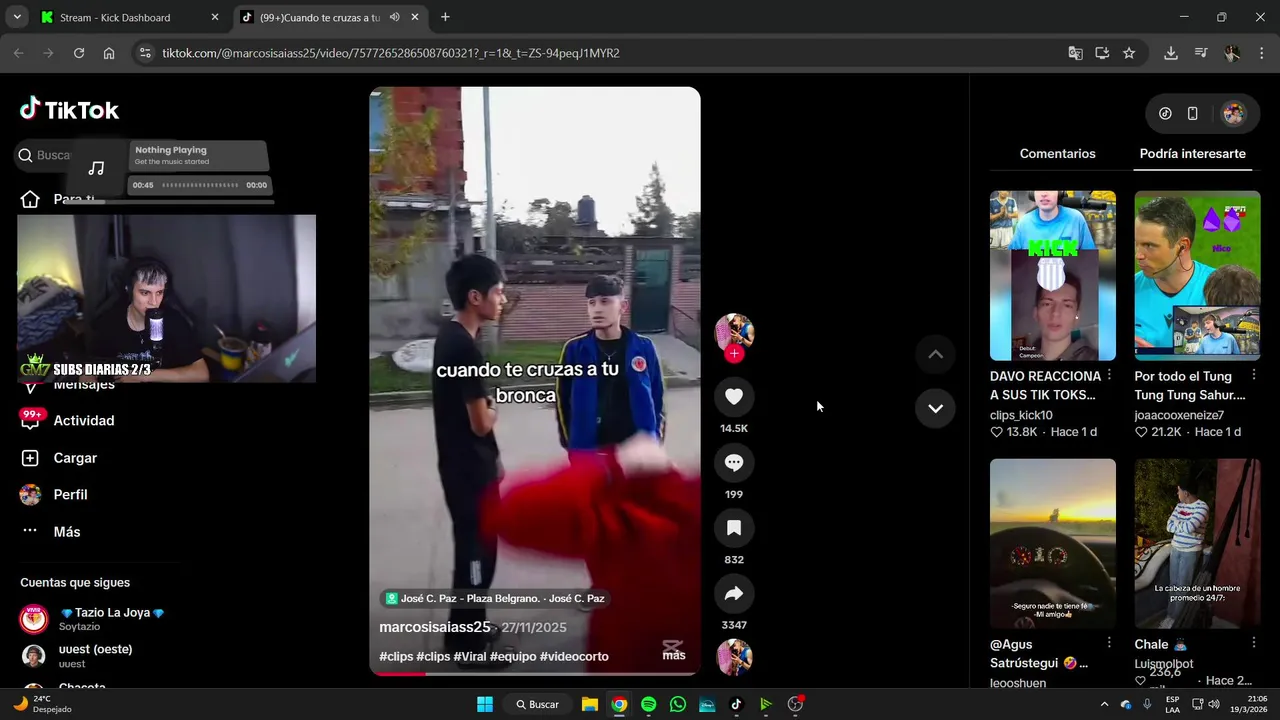Mute the TikTok tab audio icon
The width and height of the screenshot is (1280, 720).
click(x=394, y=17)
